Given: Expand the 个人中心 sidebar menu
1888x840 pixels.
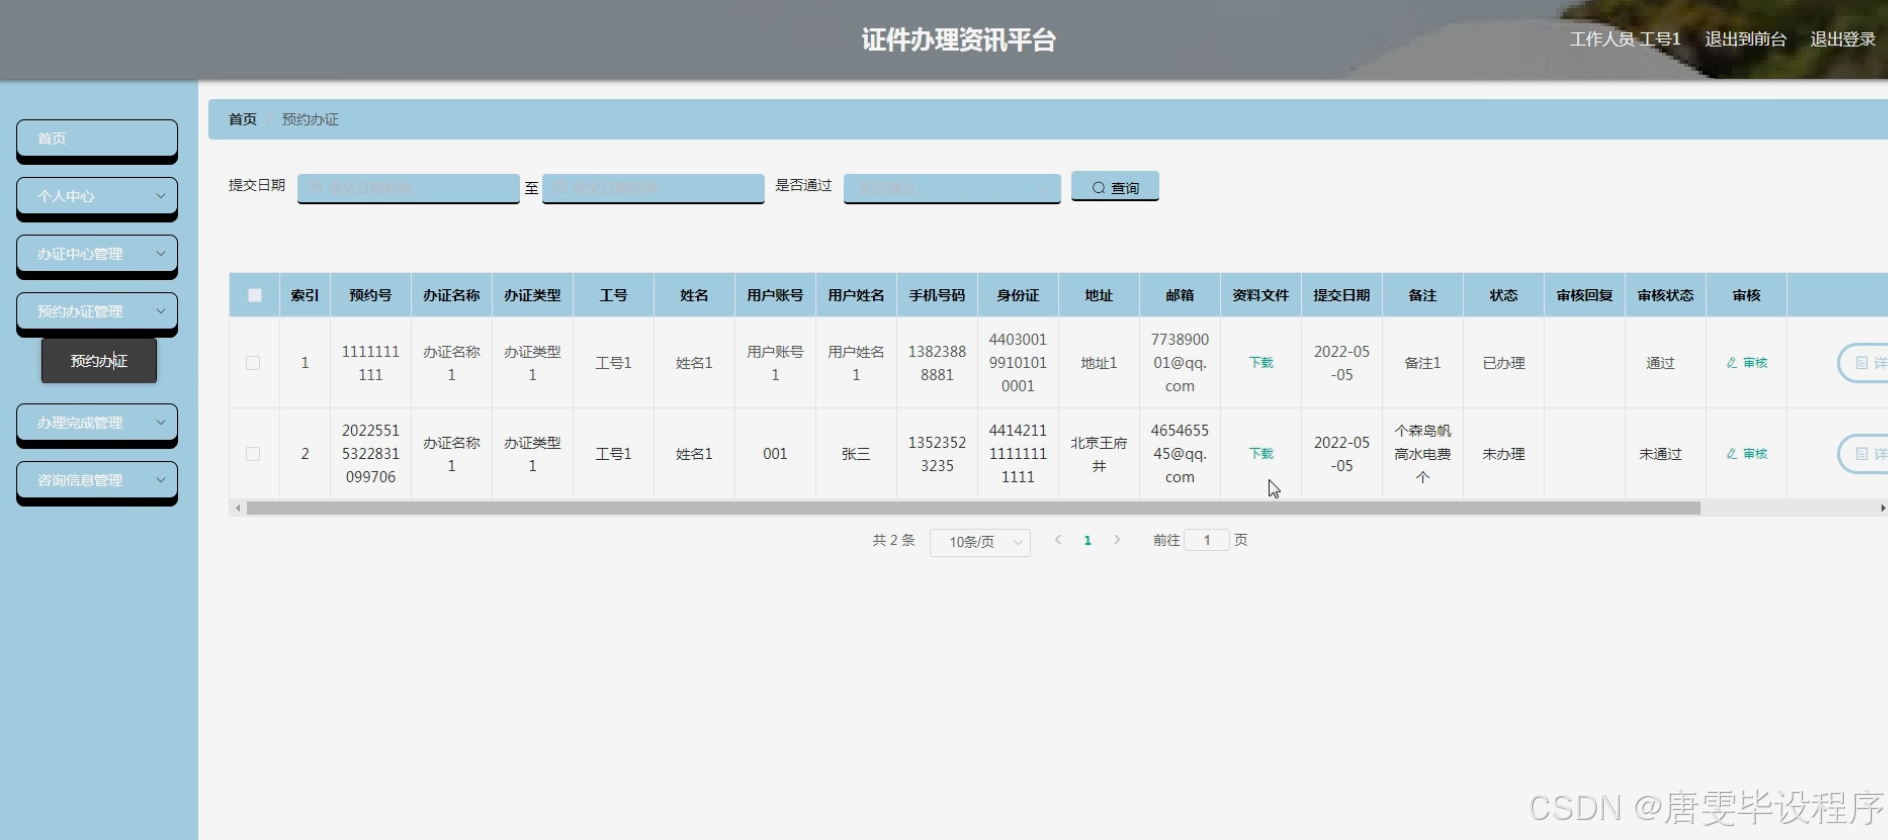Looking at the screenshot, I should pos(97,197).
